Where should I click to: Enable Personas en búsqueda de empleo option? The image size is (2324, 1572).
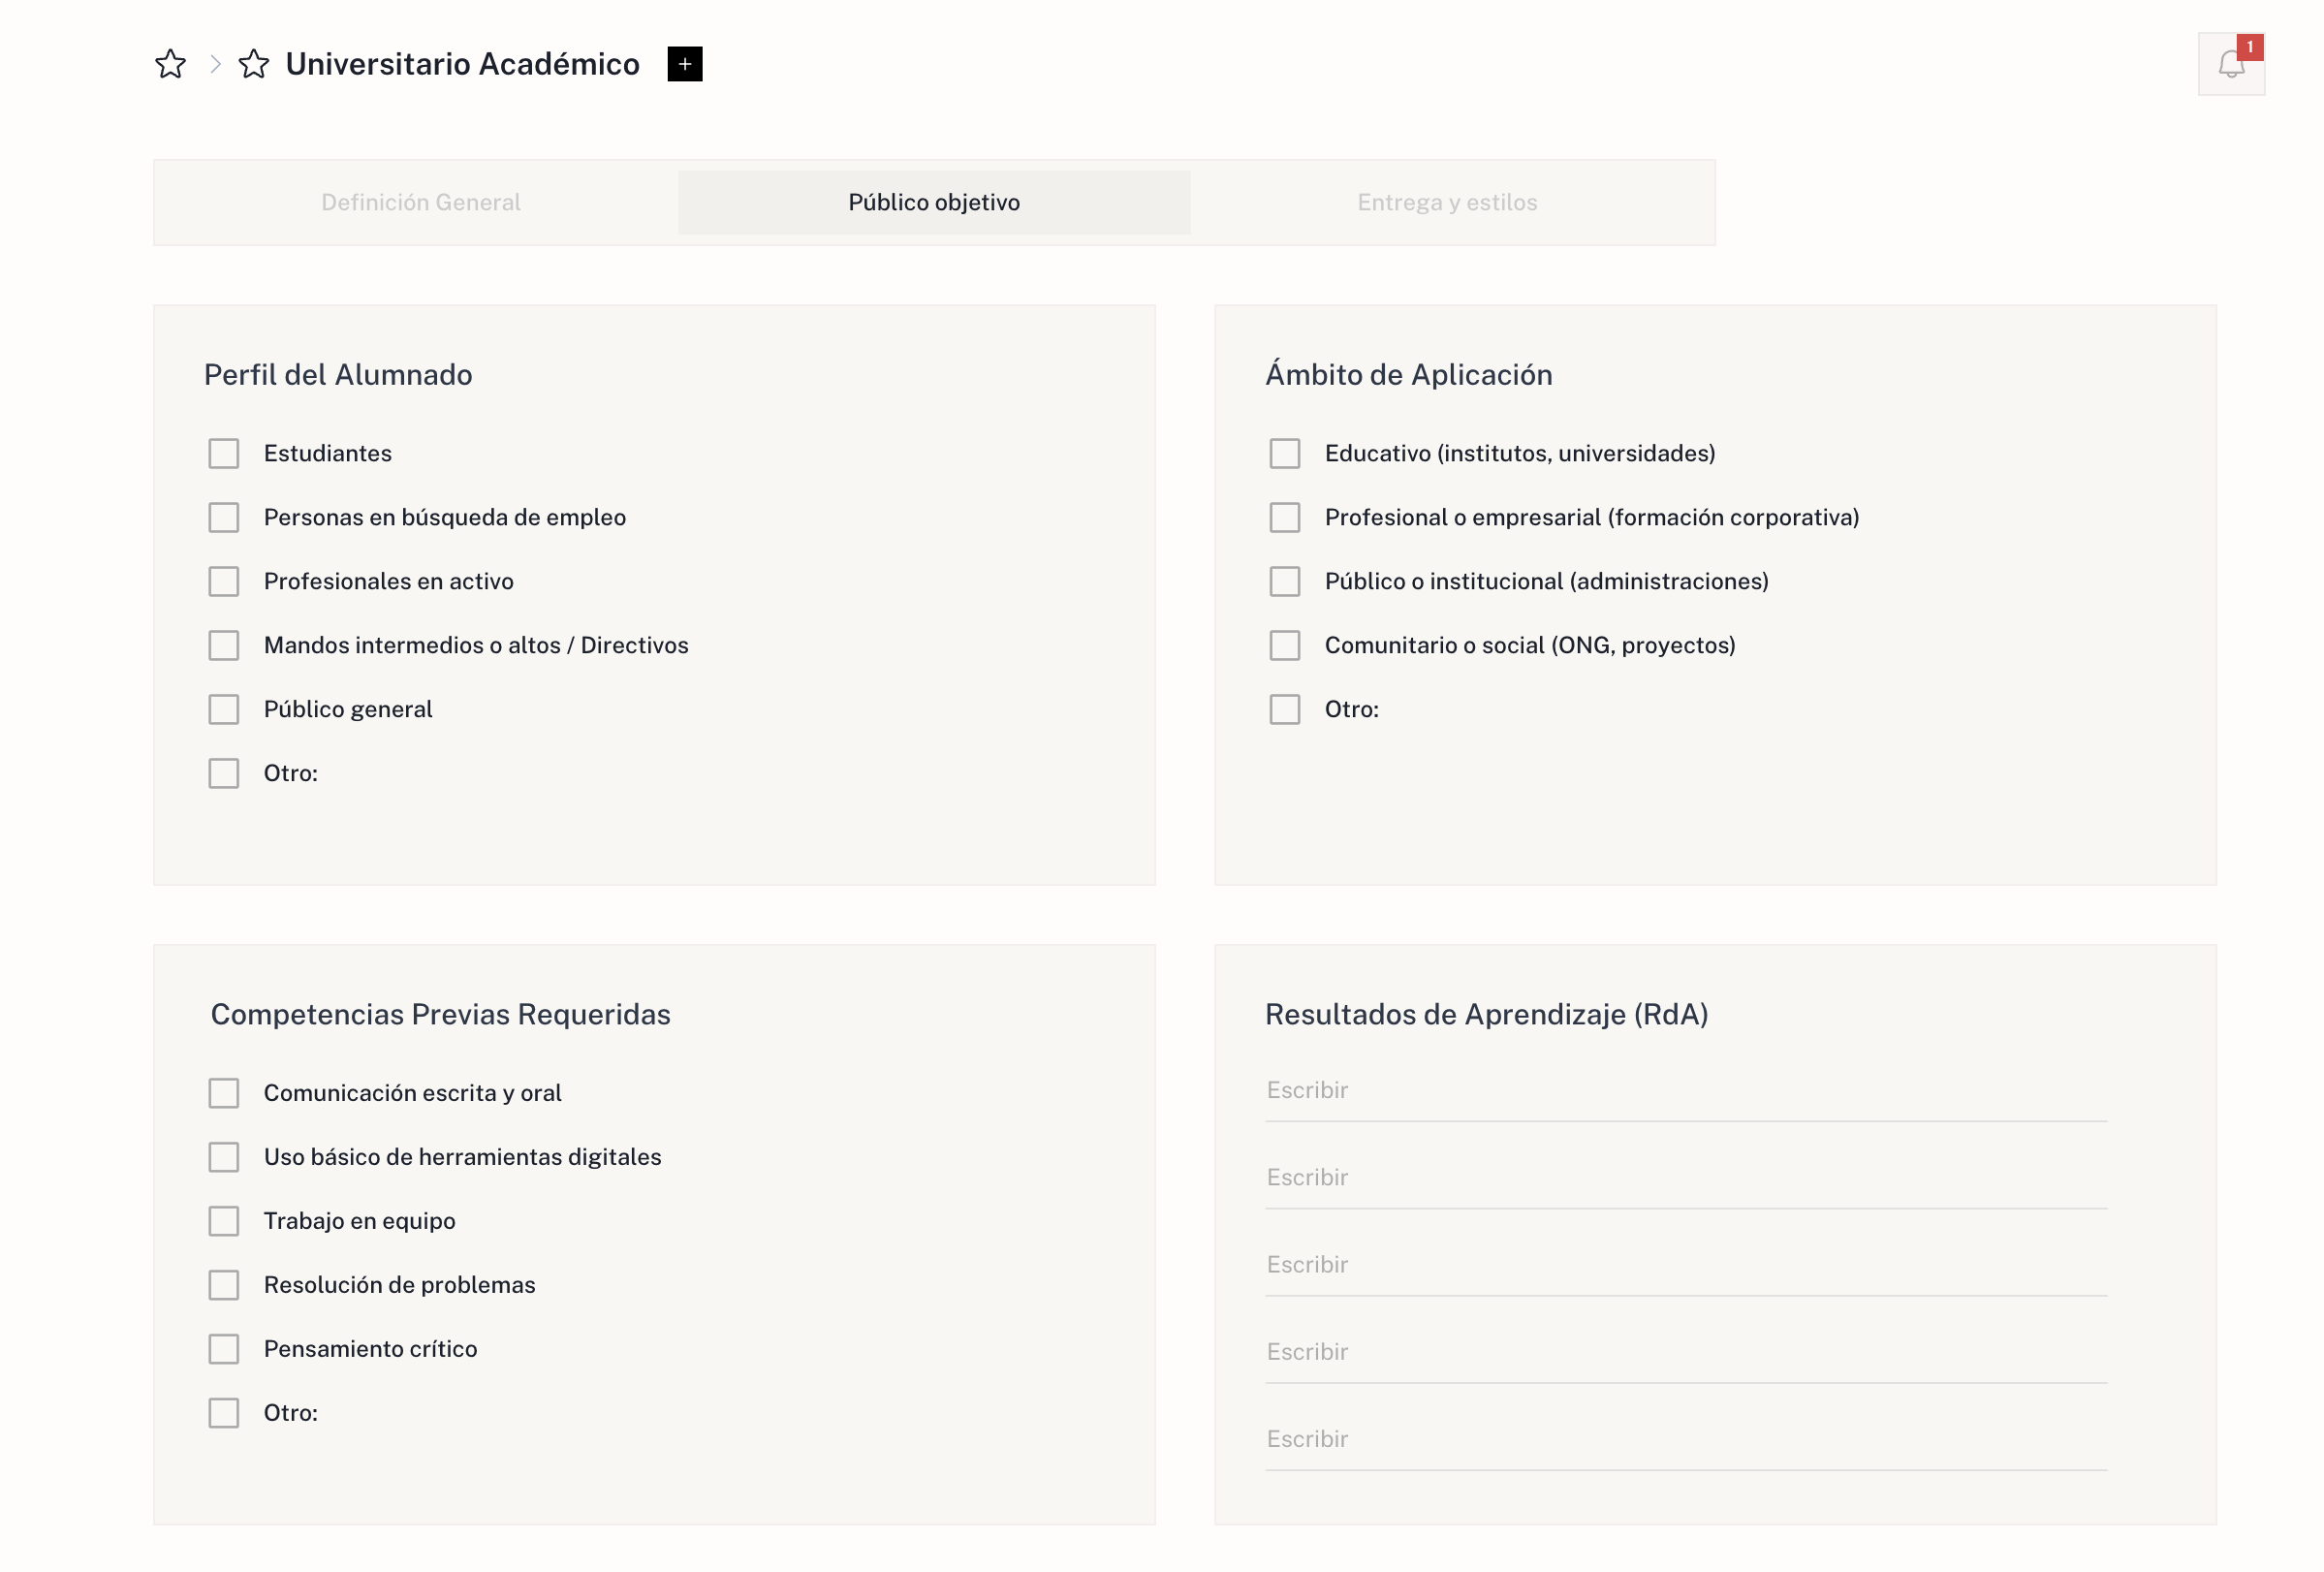224,517
